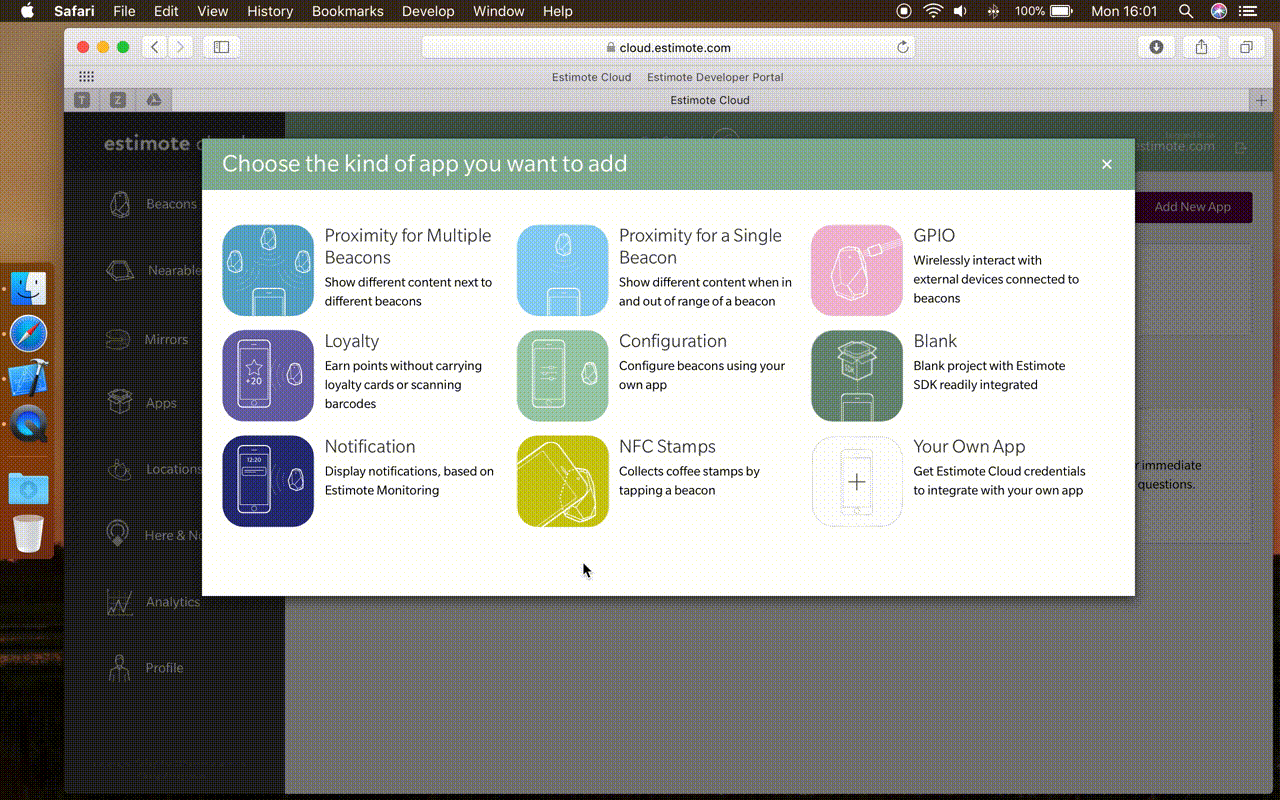Open the Apps sidebar section
Screen dimensions: 1280x800
(x=141, y=403)
